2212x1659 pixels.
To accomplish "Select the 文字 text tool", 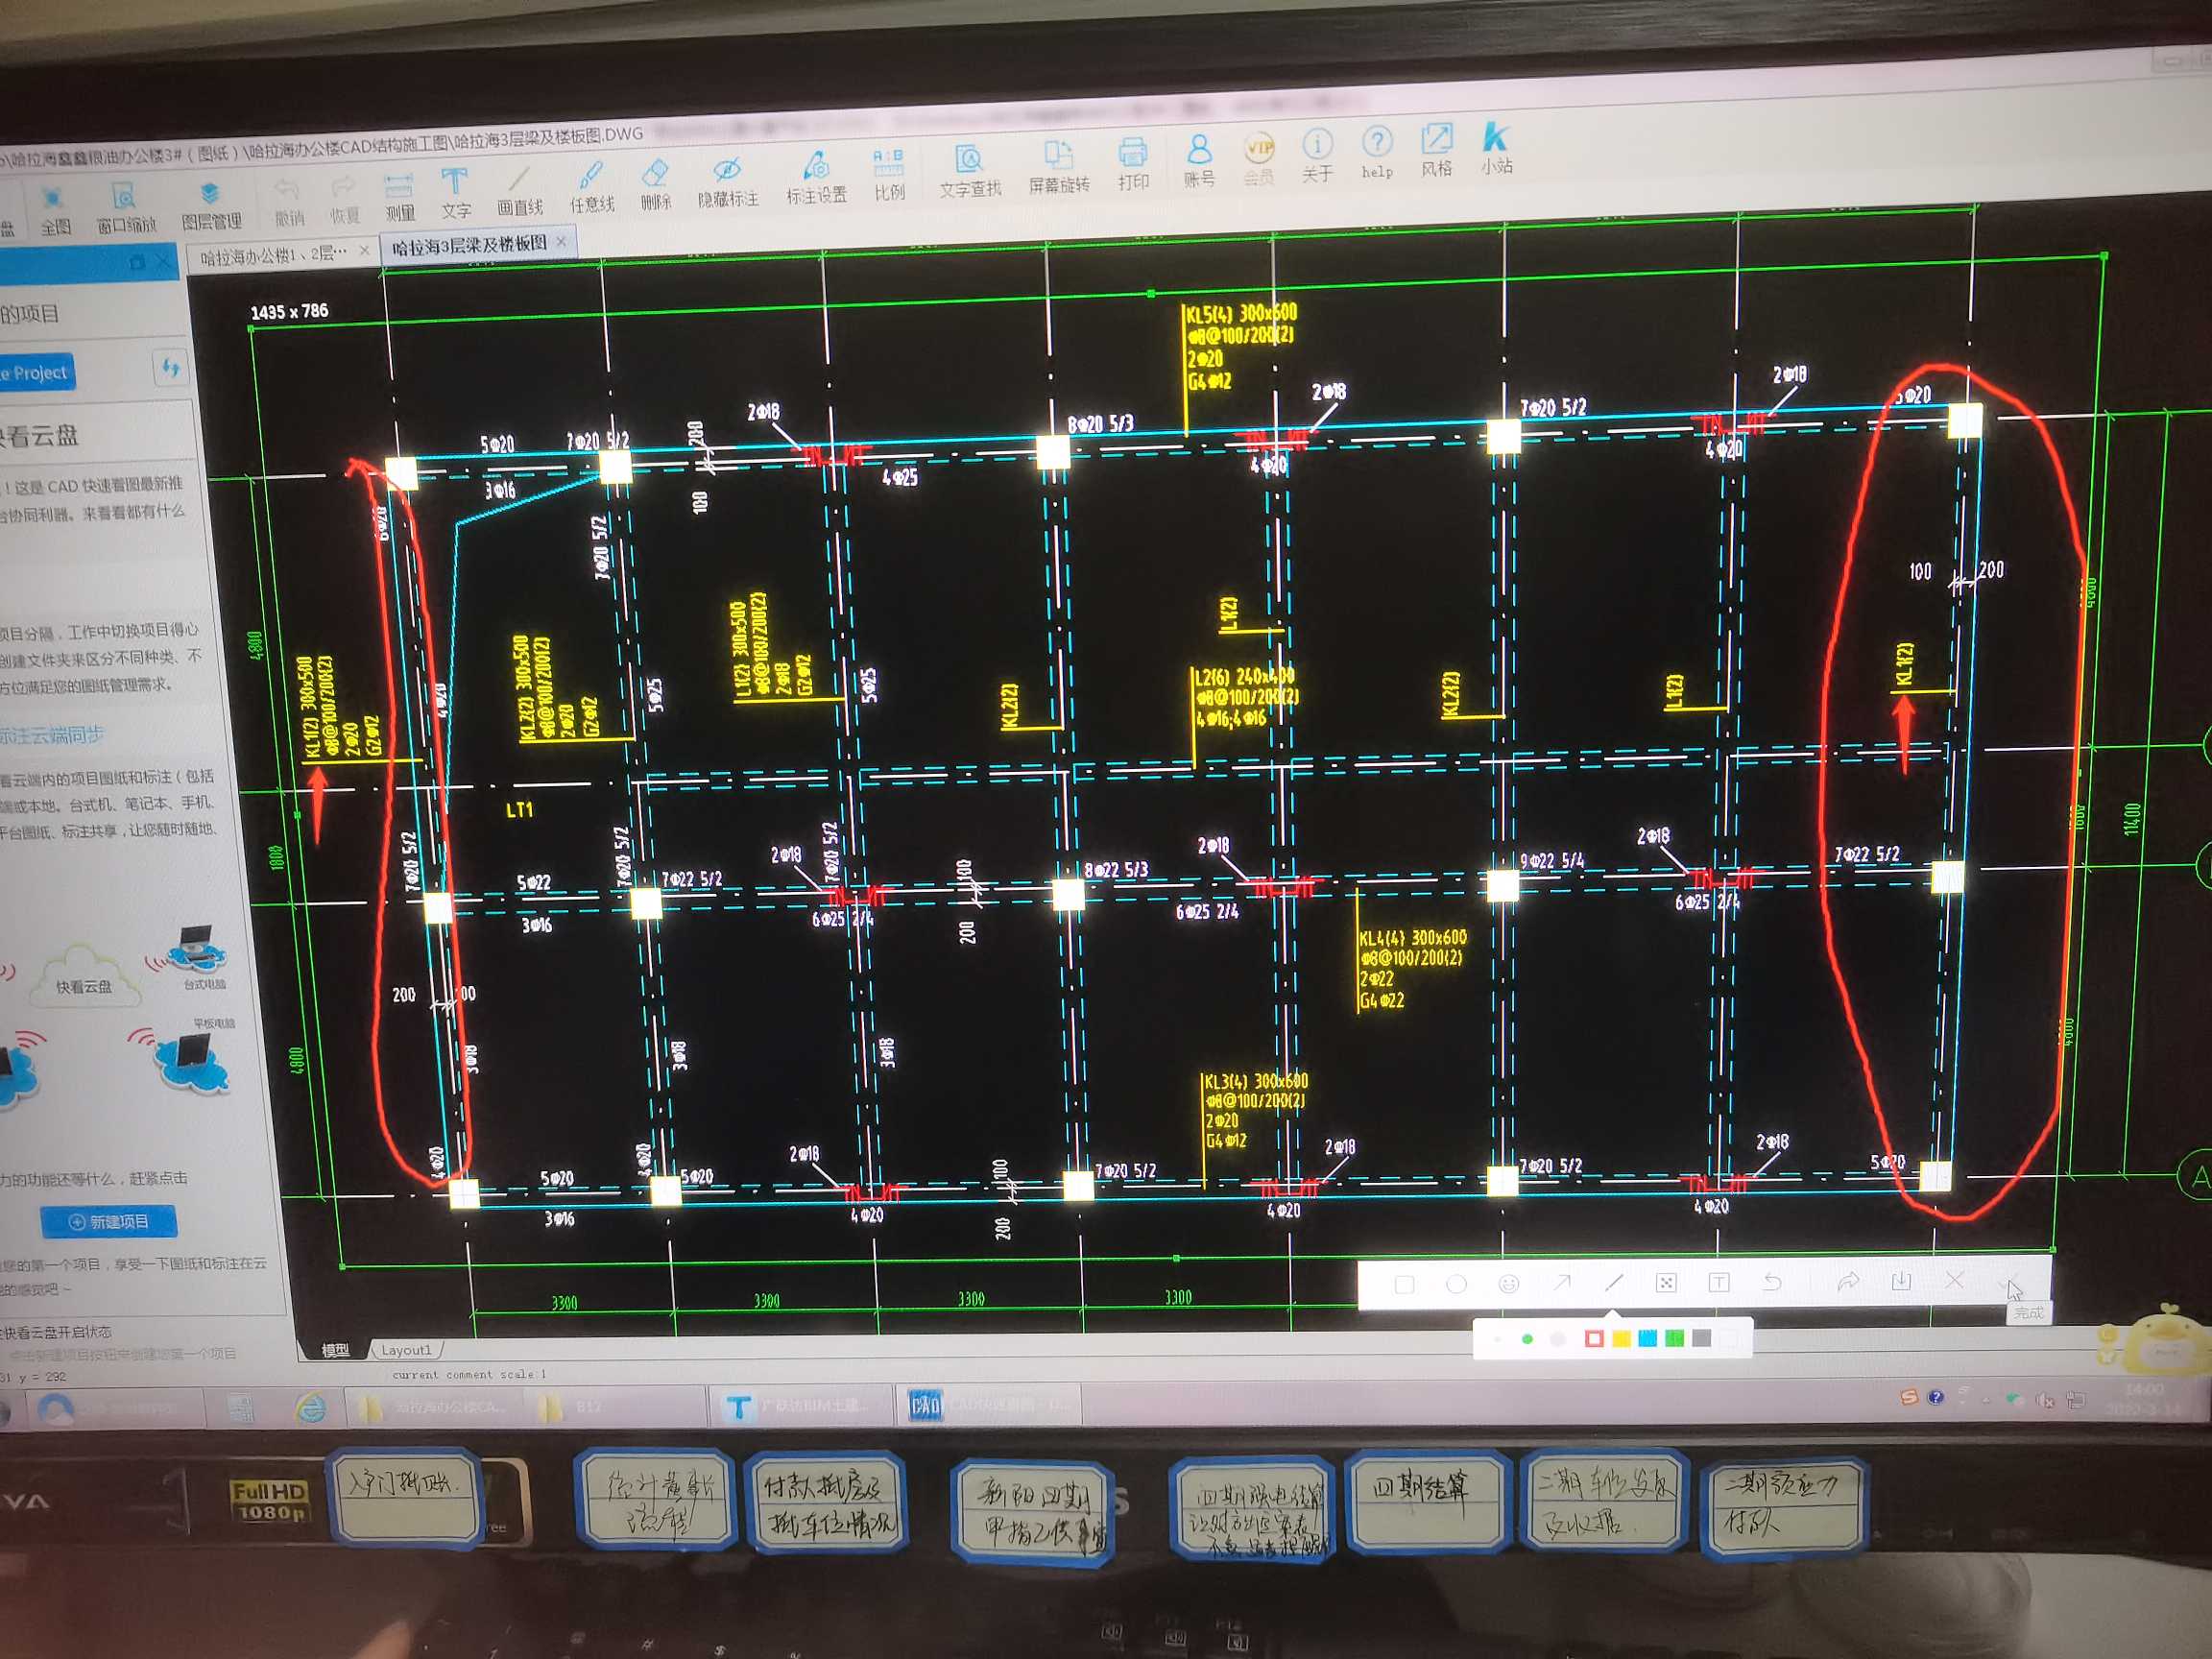I will 455,193.
